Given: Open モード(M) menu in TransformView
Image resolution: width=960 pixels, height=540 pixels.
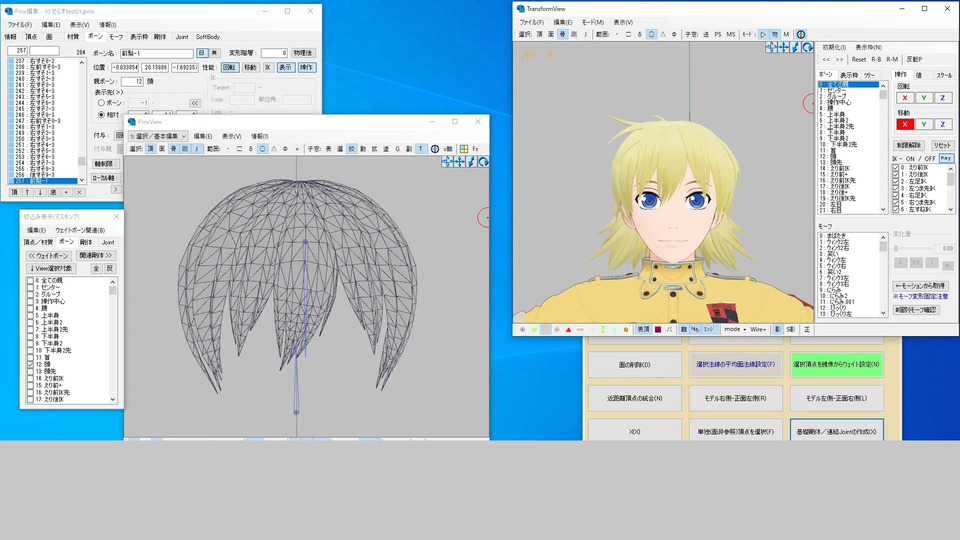Looking at the screenshot, I should [x=592, y=22].
